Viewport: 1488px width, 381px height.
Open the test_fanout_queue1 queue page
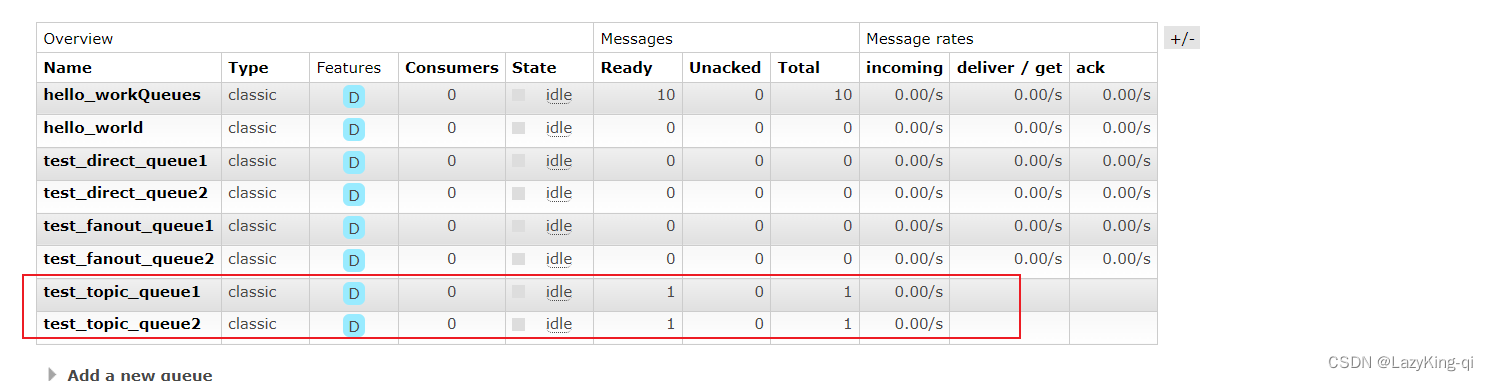click(x=129, y=226)
